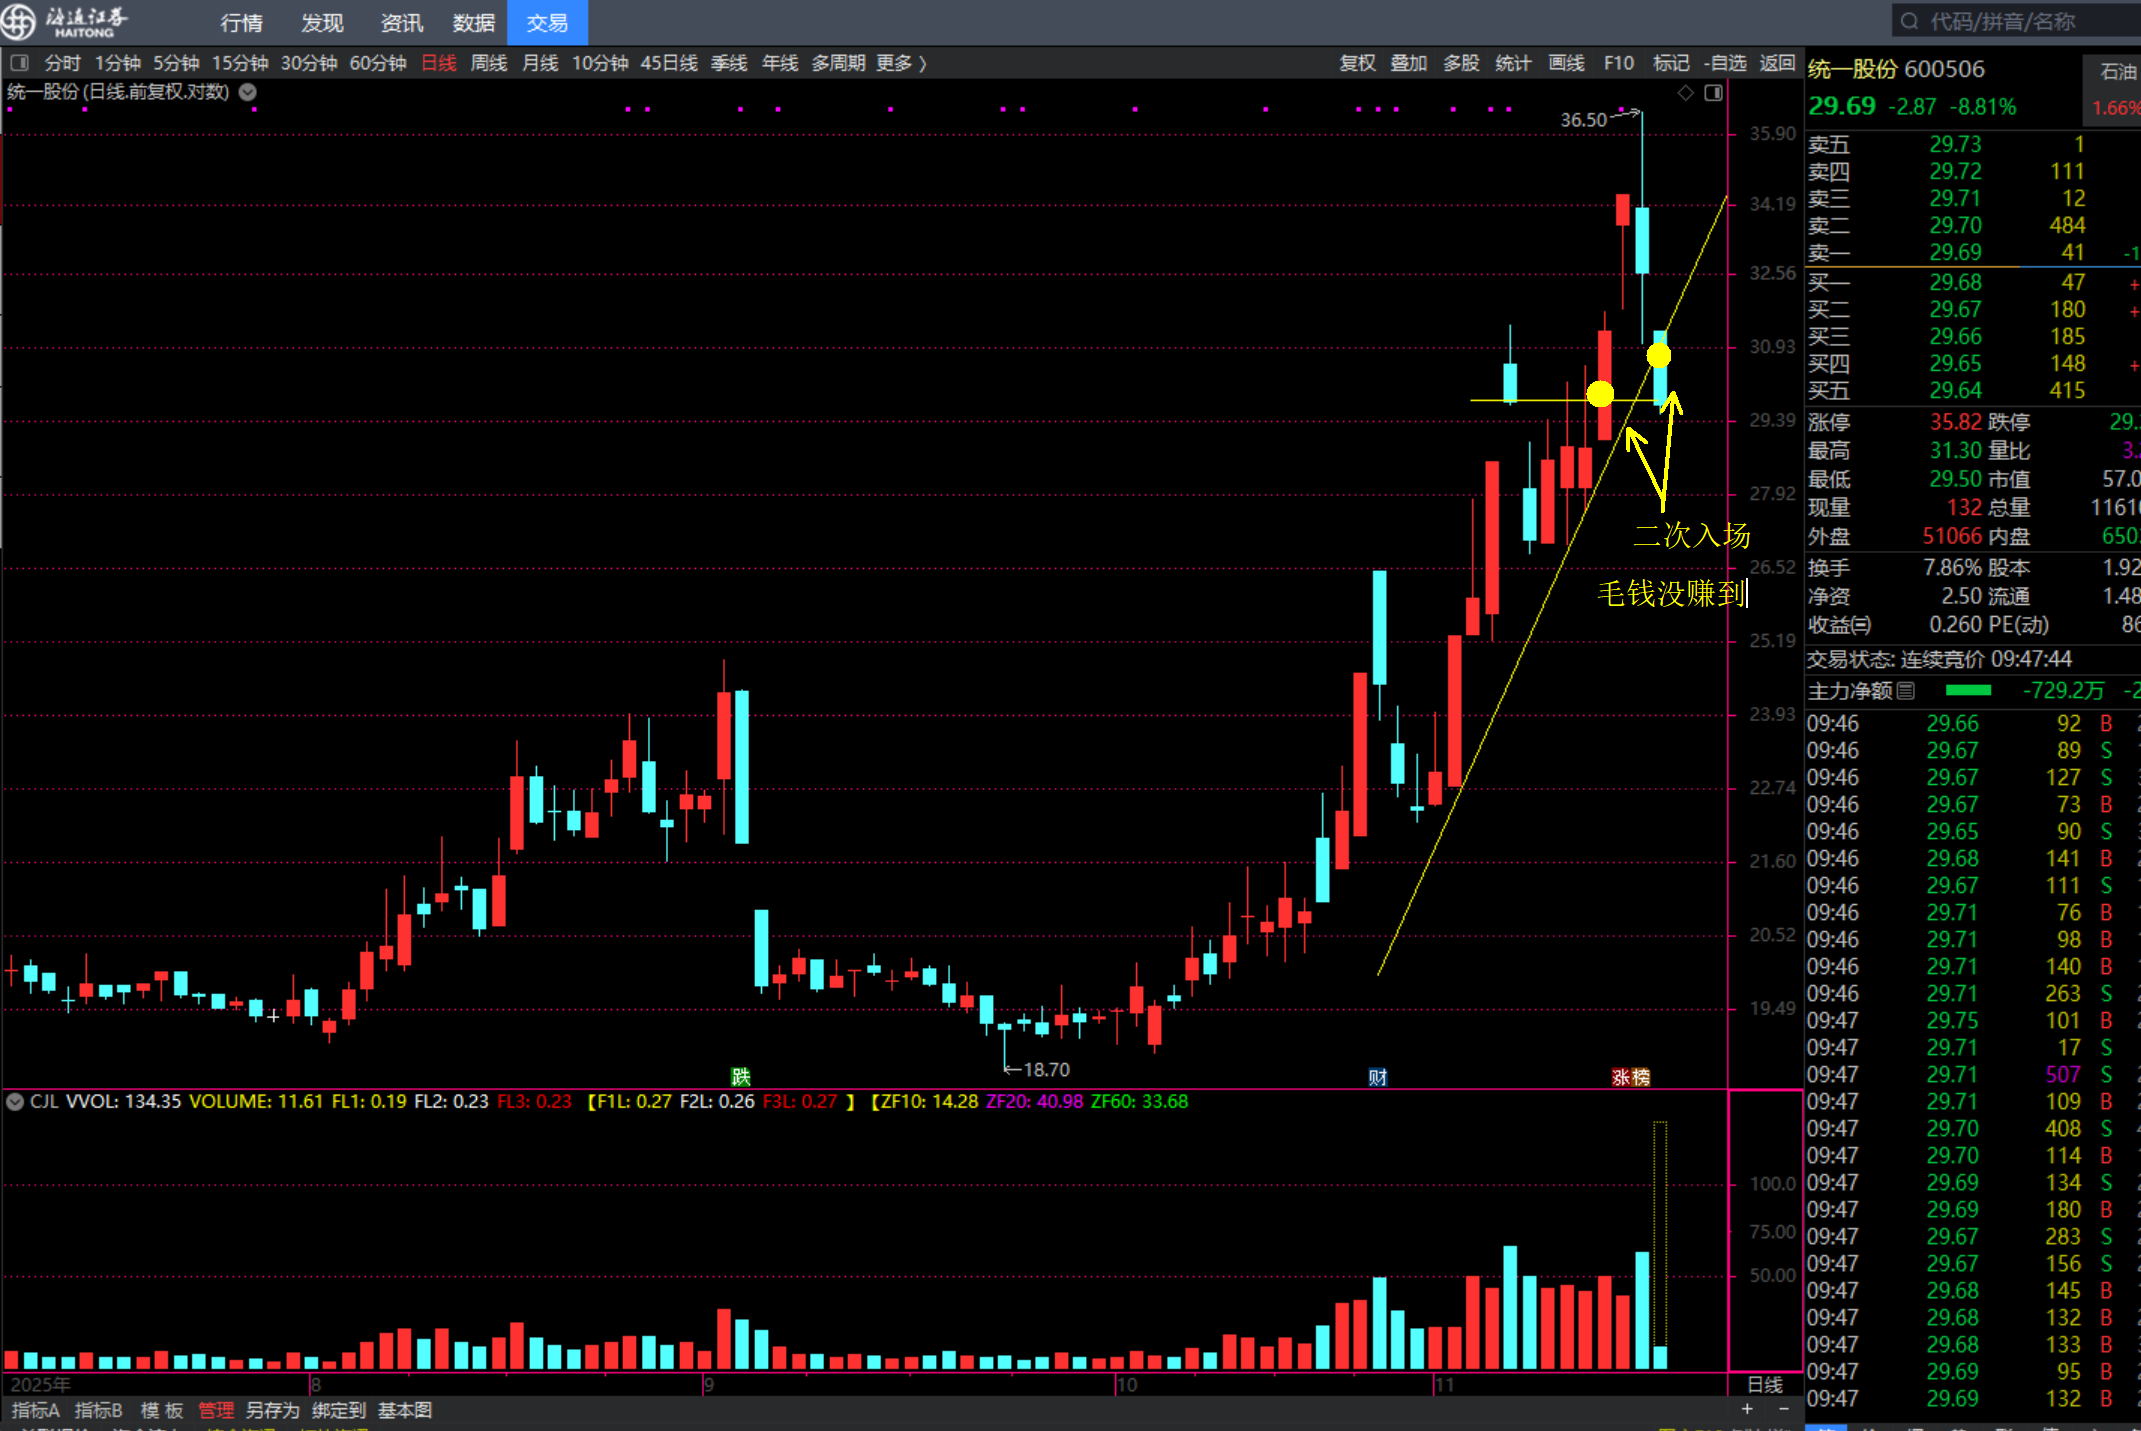
Task: Click the minus zoom-out button
Action: tap(1784, 1409)
